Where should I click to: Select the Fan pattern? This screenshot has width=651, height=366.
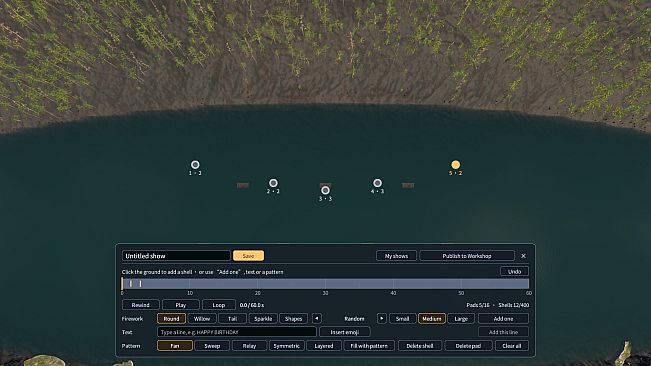(x=175, y=346)
